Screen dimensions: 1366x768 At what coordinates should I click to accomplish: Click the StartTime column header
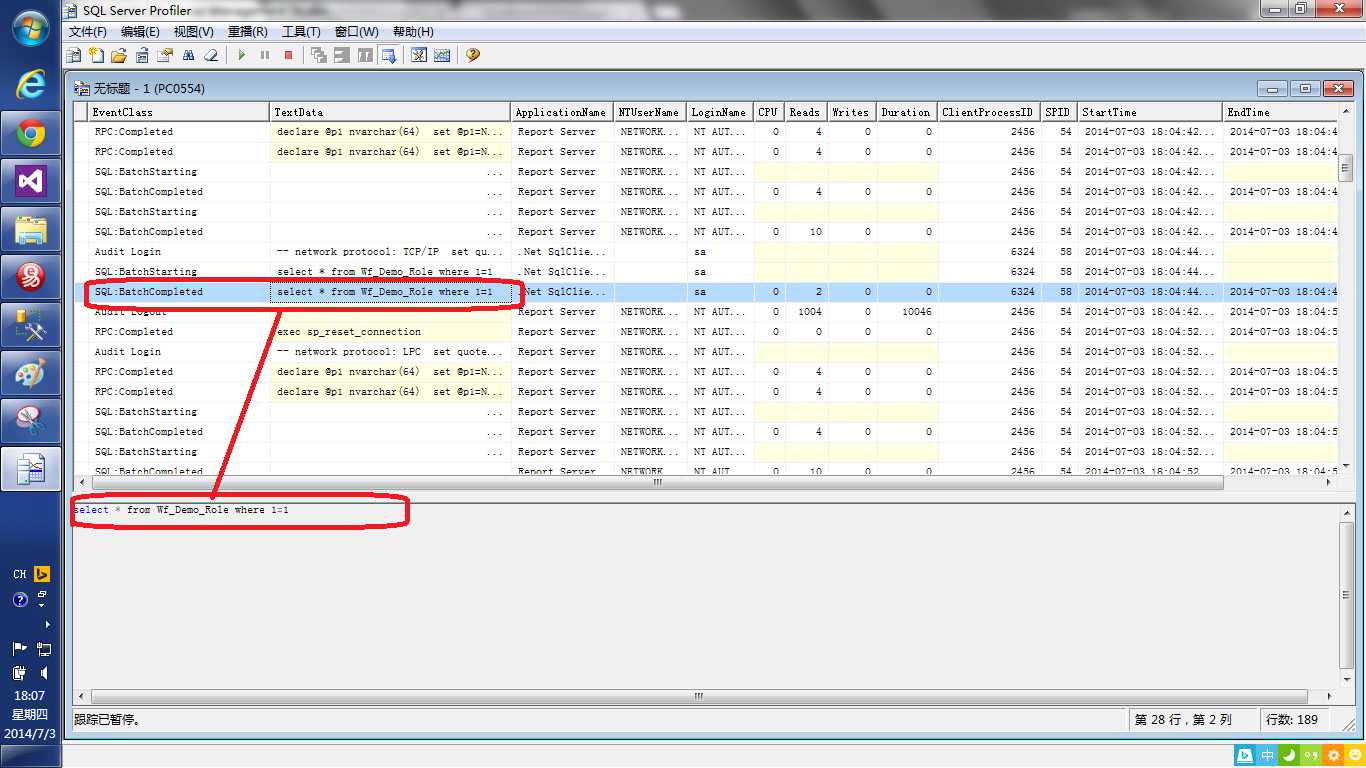[1150, 112]
